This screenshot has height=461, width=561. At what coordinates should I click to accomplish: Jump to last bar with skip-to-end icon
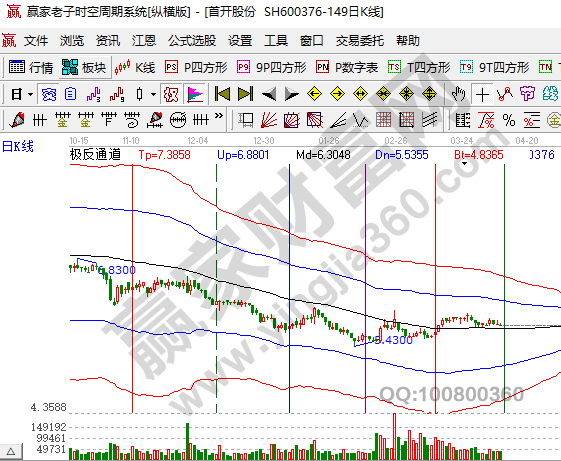[x=245, y=94]
